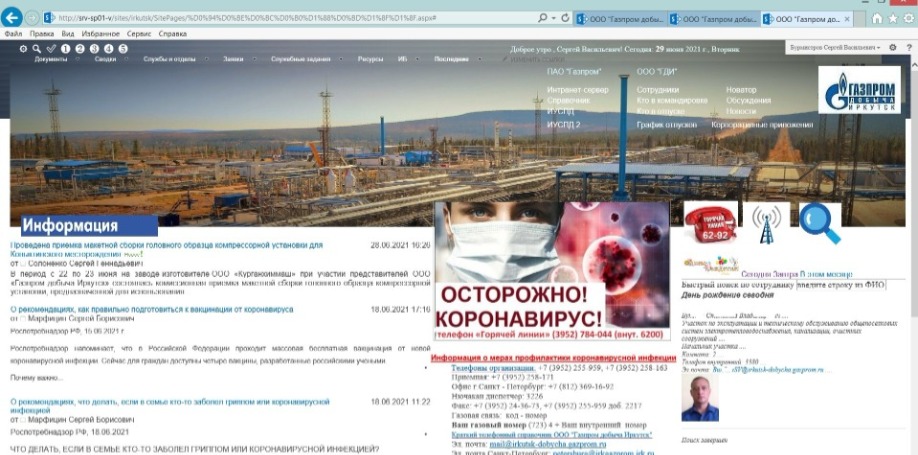Click the red hotline phone 62-92 icon
The width and height of the screenshot is (918, 455).
[x=710, y=223]
